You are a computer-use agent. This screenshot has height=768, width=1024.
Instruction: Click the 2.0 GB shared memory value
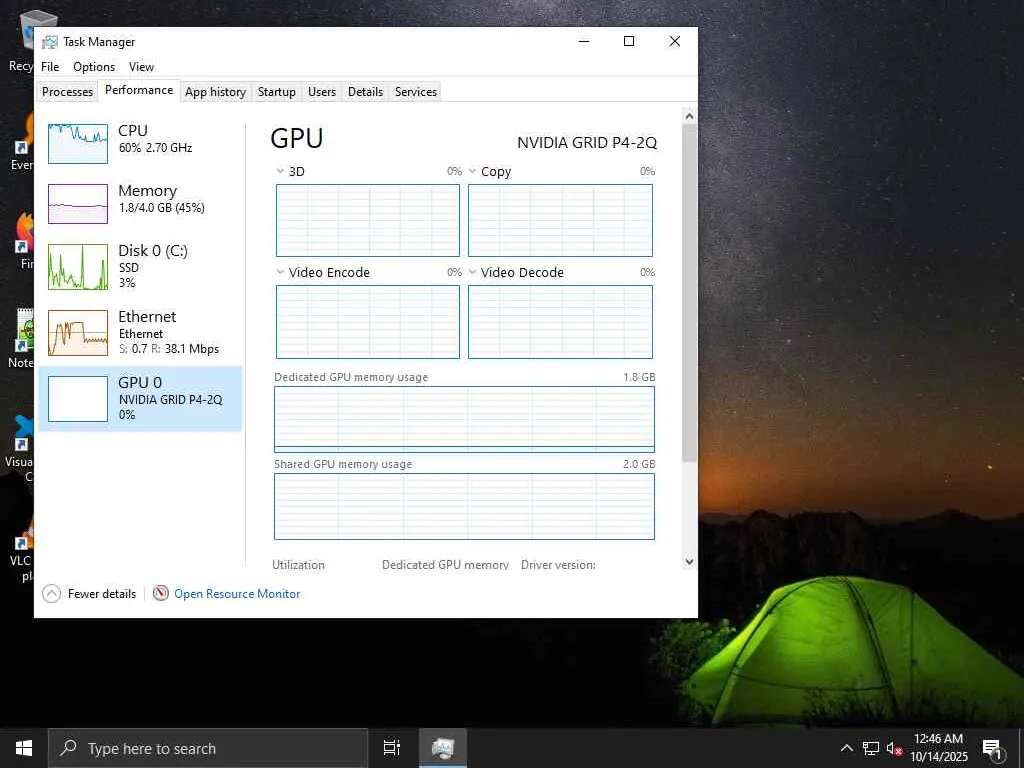pyautogui.click(x=639, y=464)
